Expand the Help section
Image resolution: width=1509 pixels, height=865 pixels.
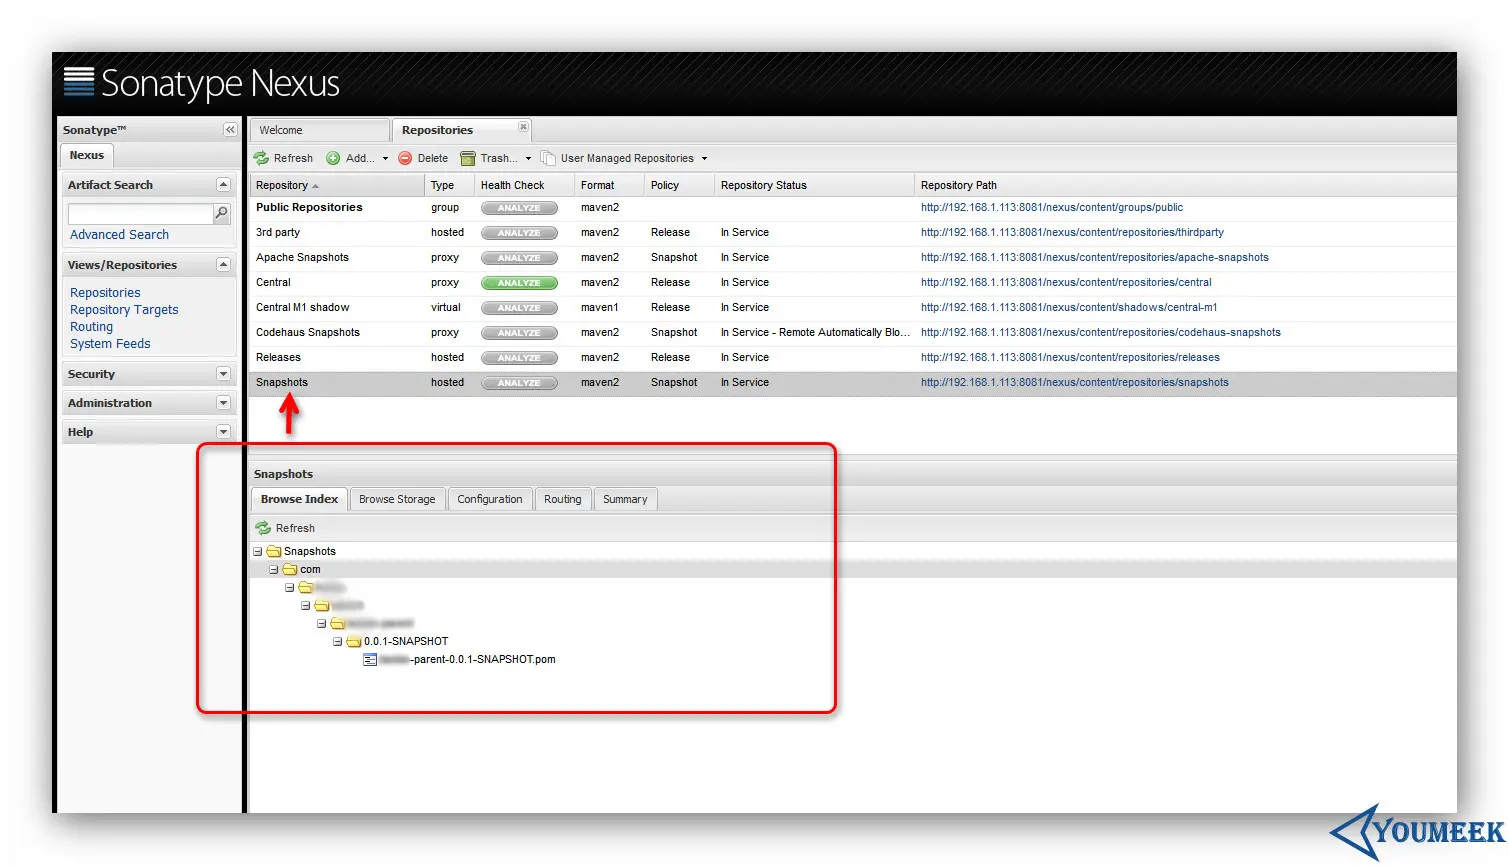click(x=223, y=432)
